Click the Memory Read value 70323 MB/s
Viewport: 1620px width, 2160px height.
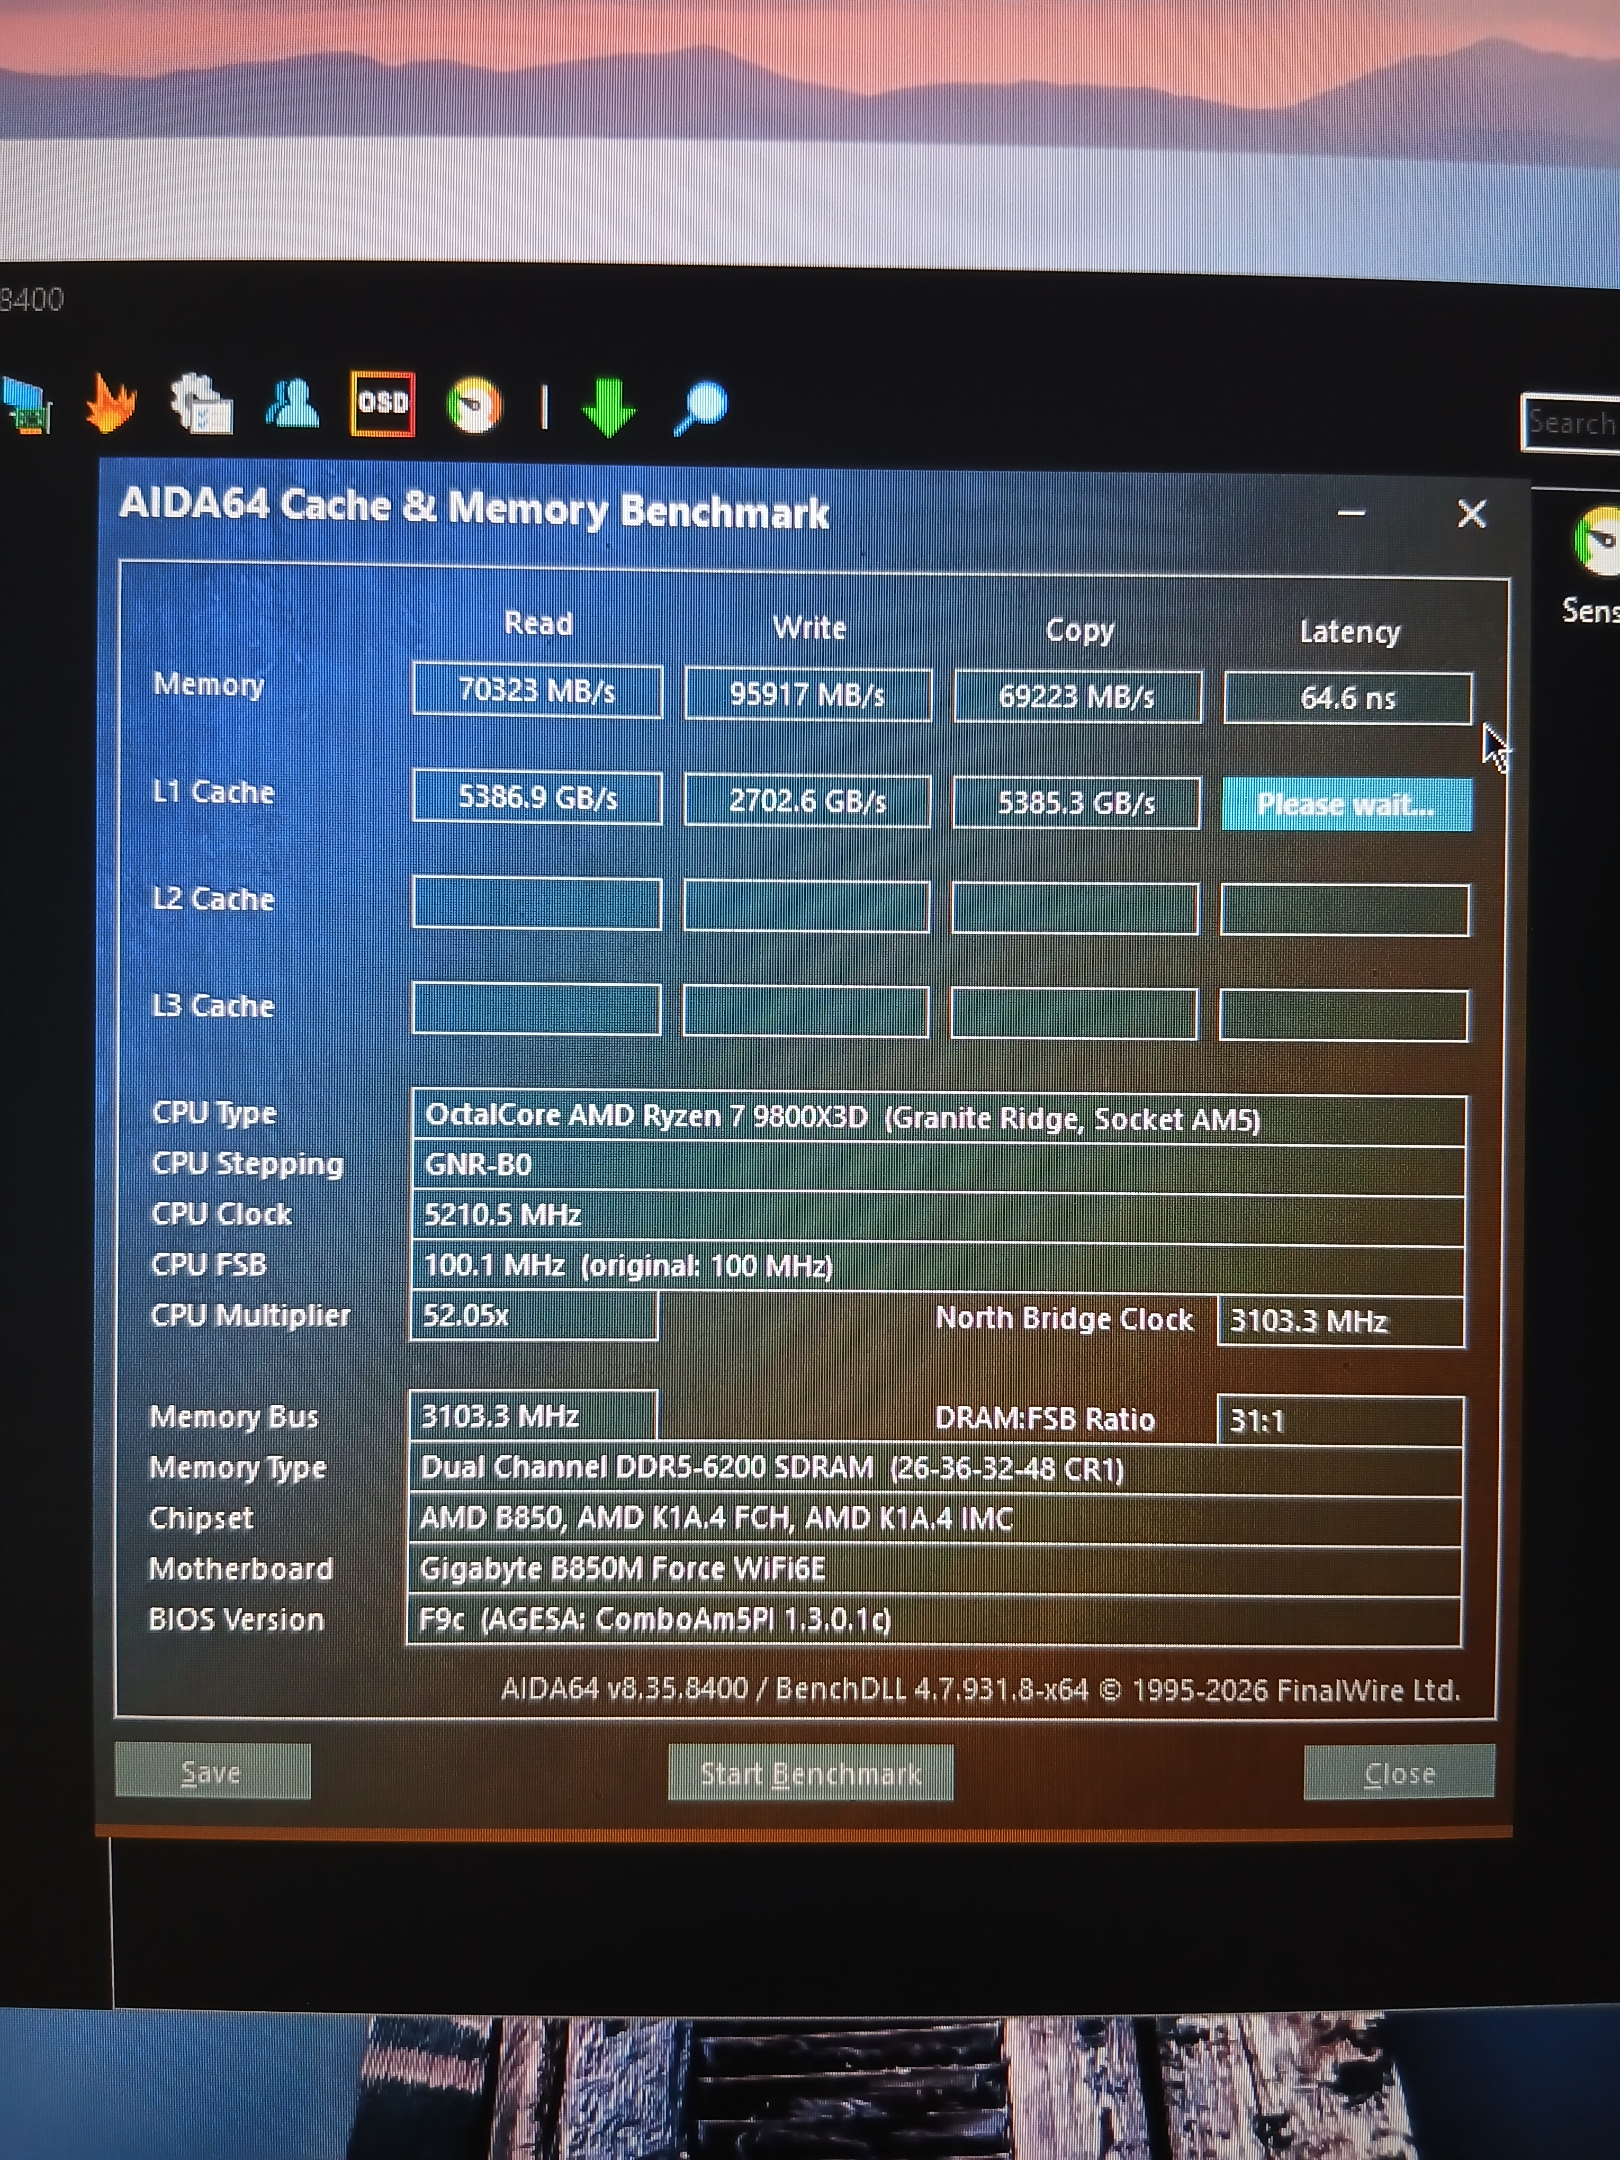coord(537,691)
